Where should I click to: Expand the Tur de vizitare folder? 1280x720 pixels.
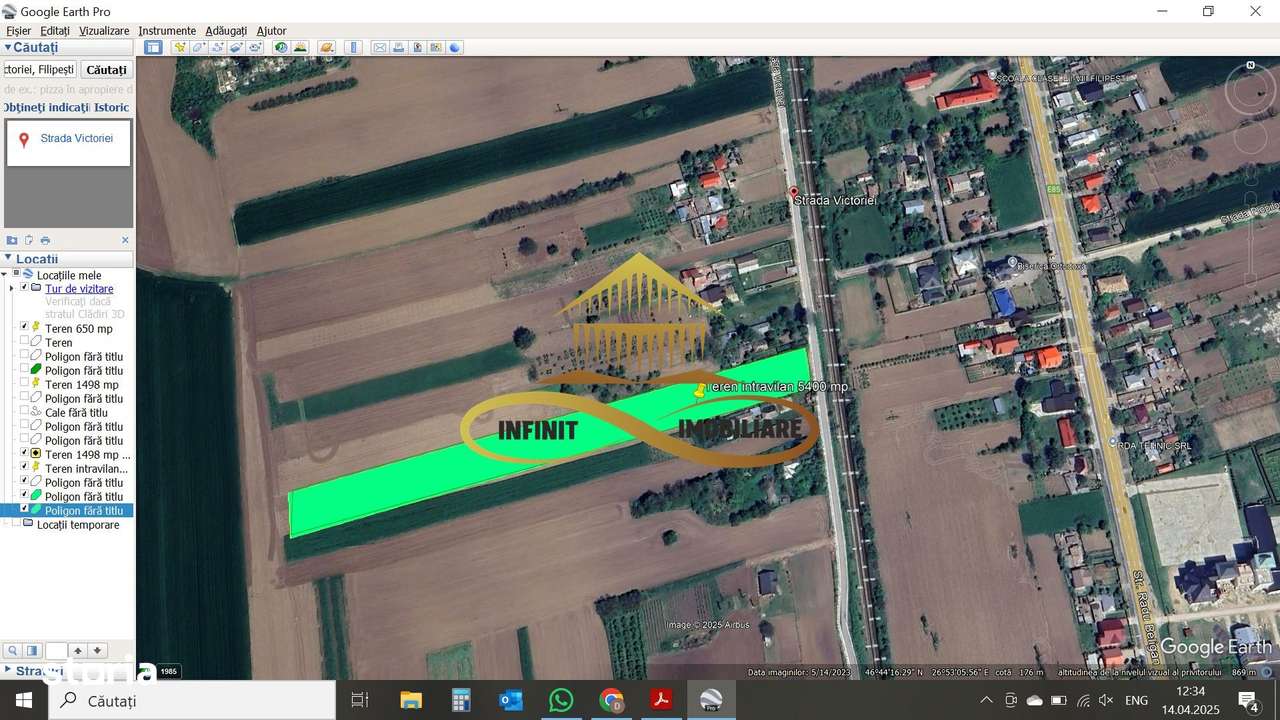pyautogui.click(x=11, y=288)
